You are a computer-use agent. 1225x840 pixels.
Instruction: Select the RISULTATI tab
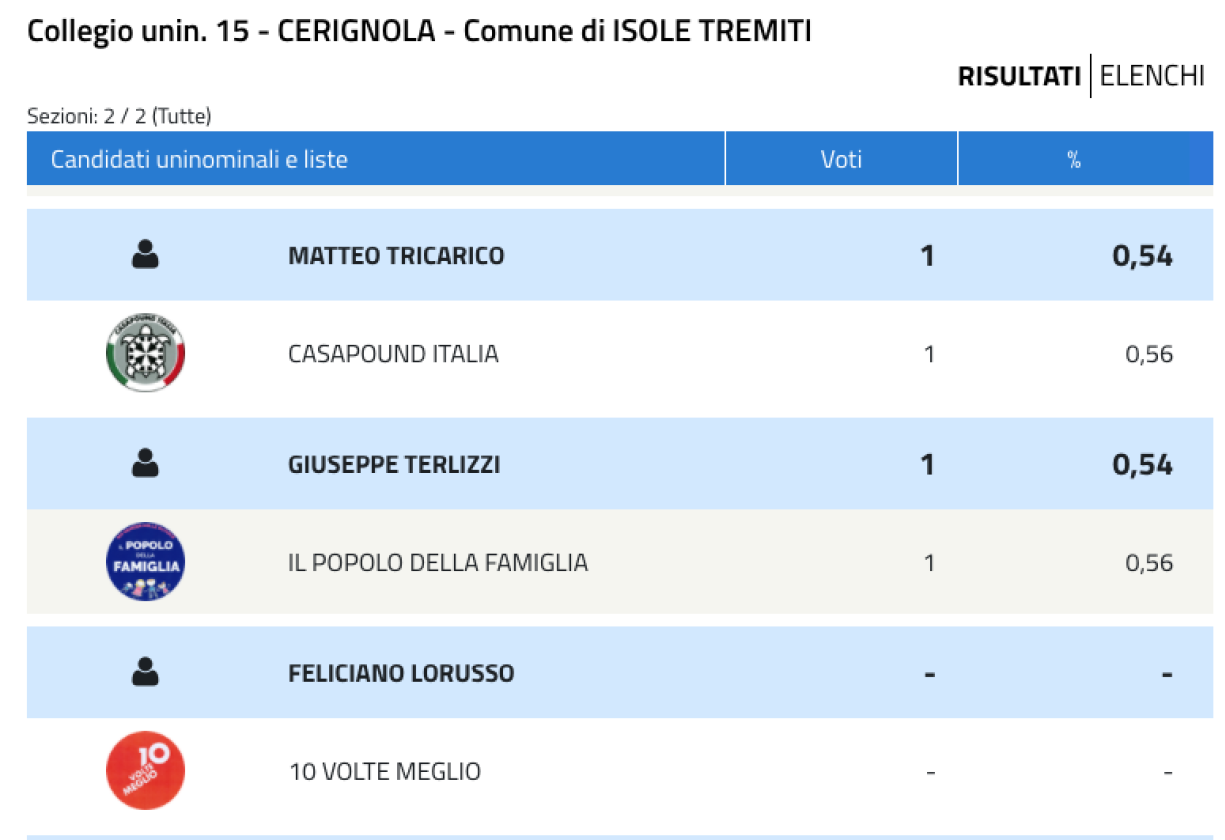pyautogui.click(x=1019, y=77)
